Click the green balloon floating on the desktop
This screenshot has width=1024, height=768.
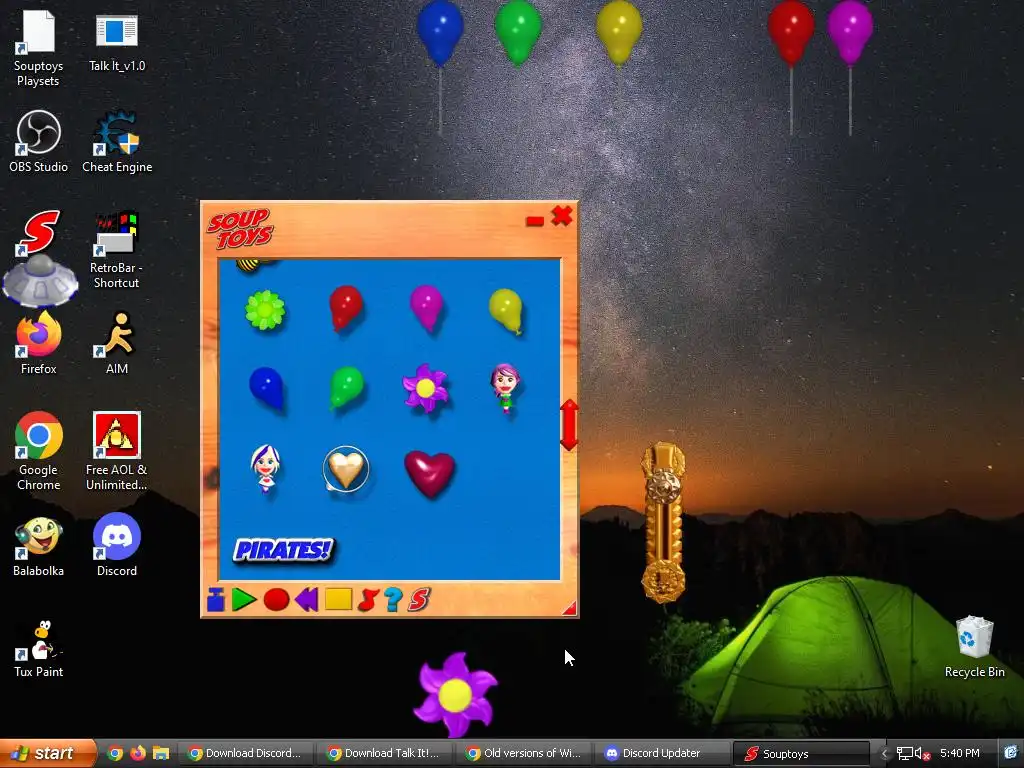[x=518, y=33]
